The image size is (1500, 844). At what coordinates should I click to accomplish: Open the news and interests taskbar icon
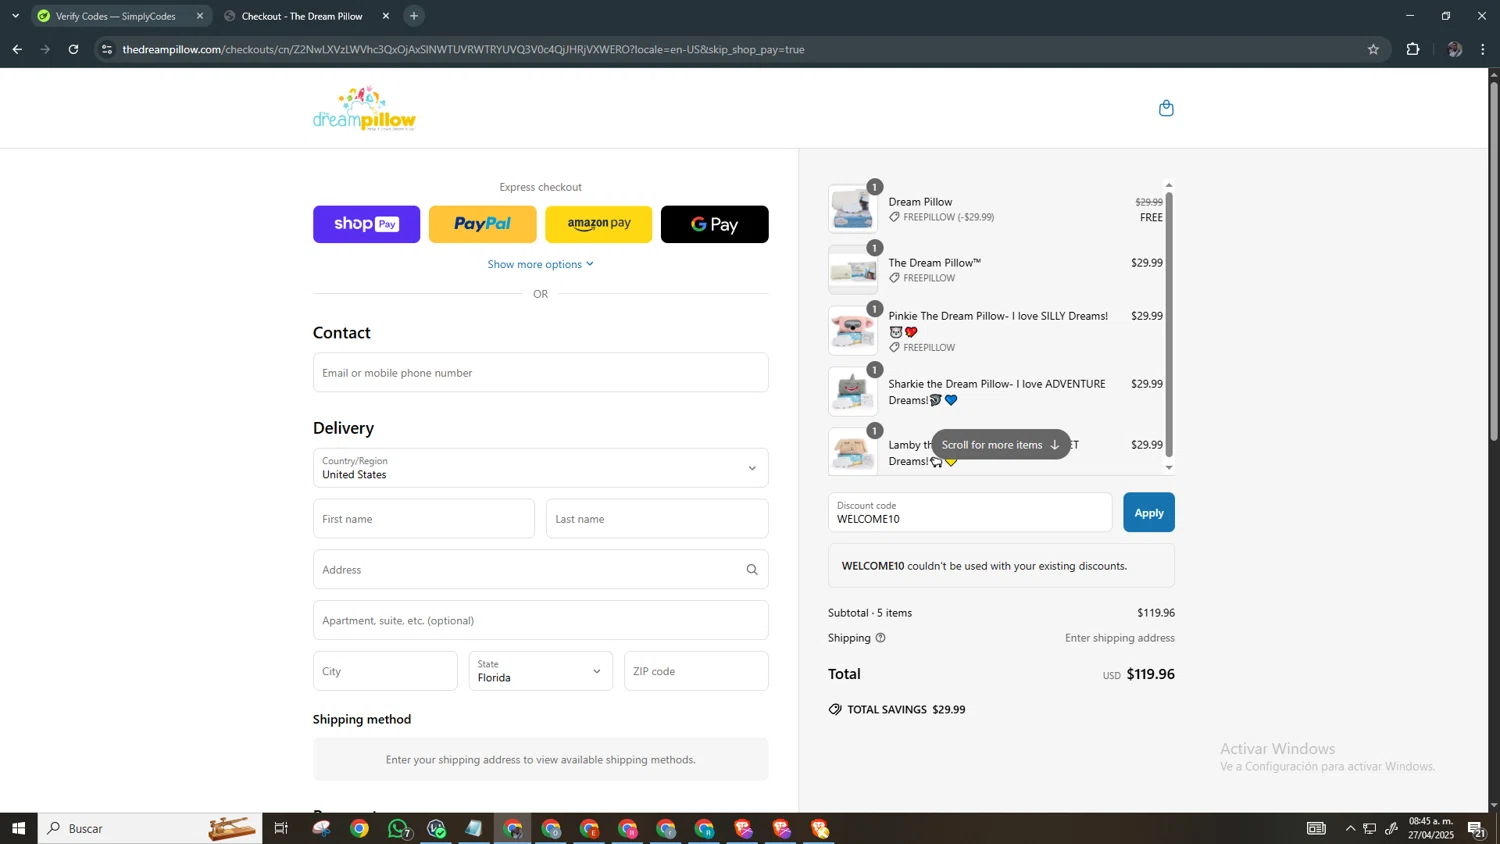click(x=1316, y=828)
